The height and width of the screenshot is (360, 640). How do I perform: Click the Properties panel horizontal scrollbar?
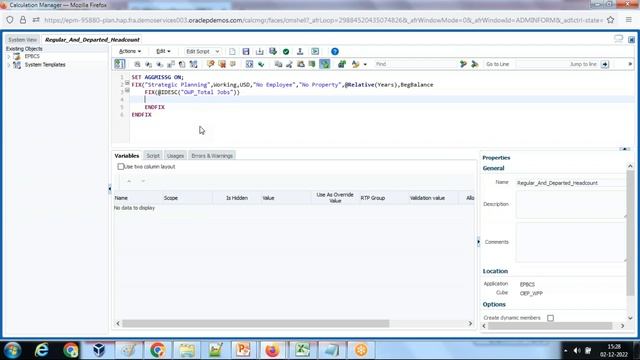pyautogui.click(x=550, y=326)
